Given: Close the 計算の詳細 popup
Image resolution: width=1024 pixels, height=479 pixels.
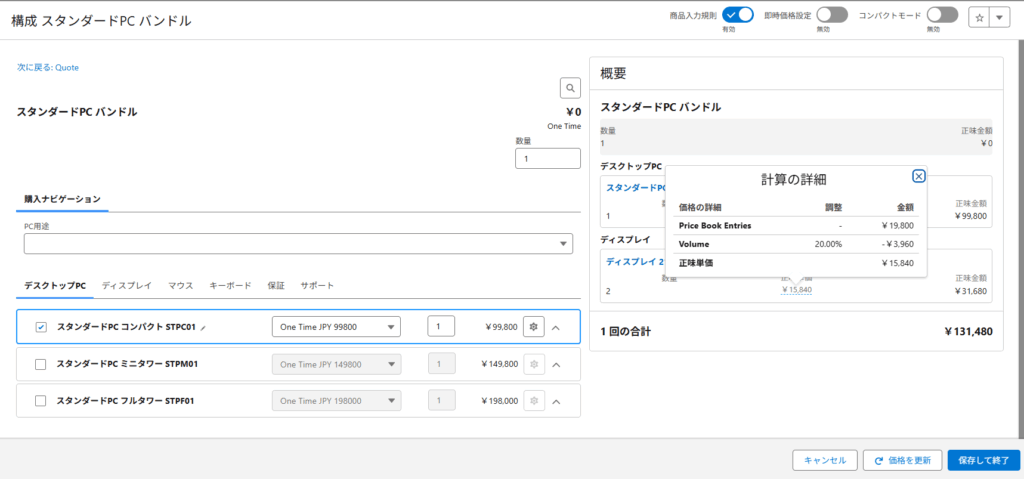Looking at the screenshot, I should pyautogui.click(x=918, y=176).
